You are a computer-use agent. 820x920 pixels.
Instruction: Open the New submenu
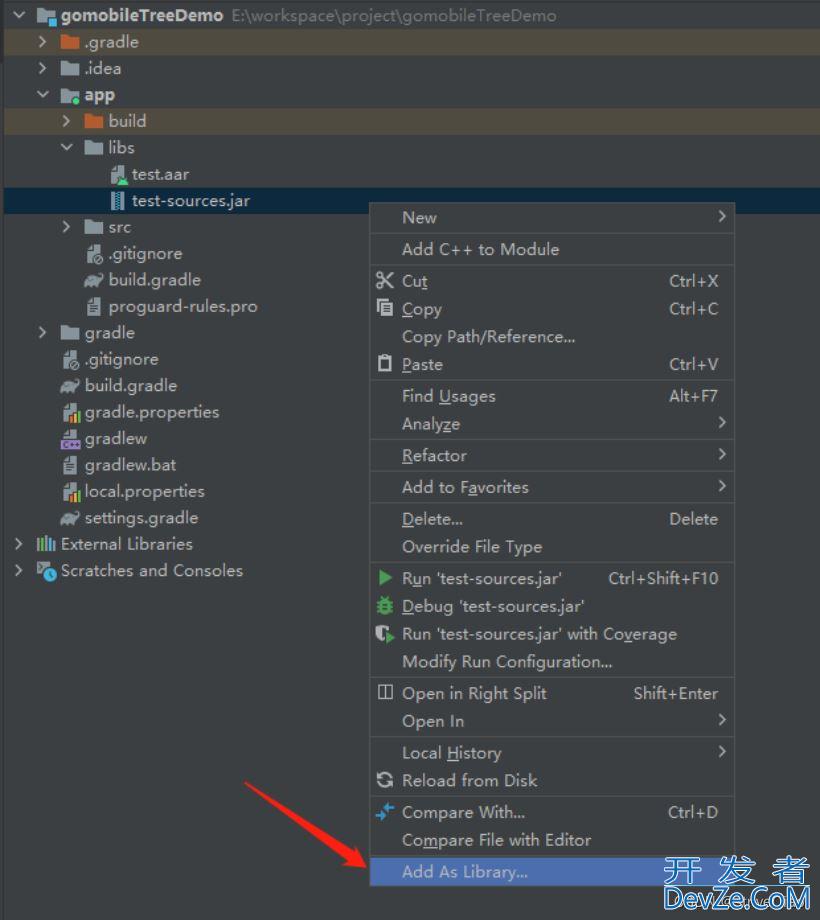pos(552,218)
